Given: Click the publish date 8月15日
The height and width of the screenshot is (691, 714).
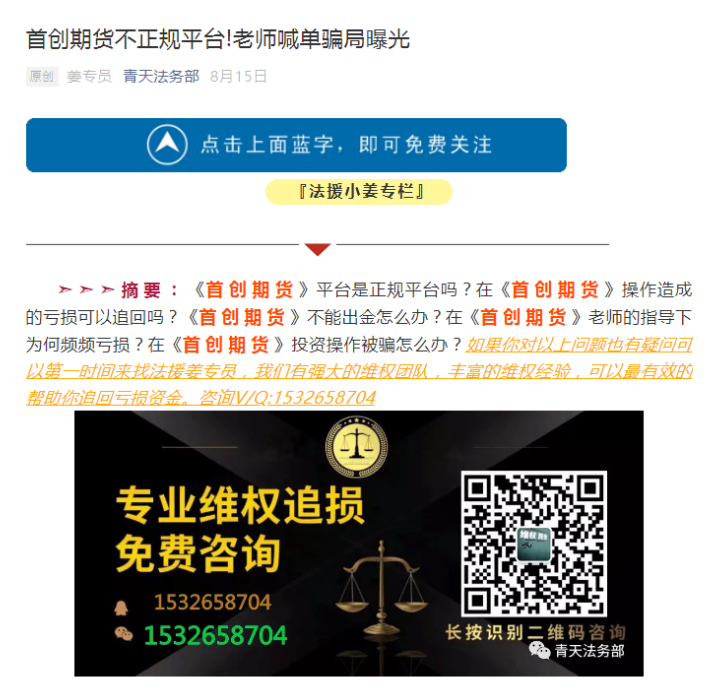Looking at the screenshot, I should point(238,77).
